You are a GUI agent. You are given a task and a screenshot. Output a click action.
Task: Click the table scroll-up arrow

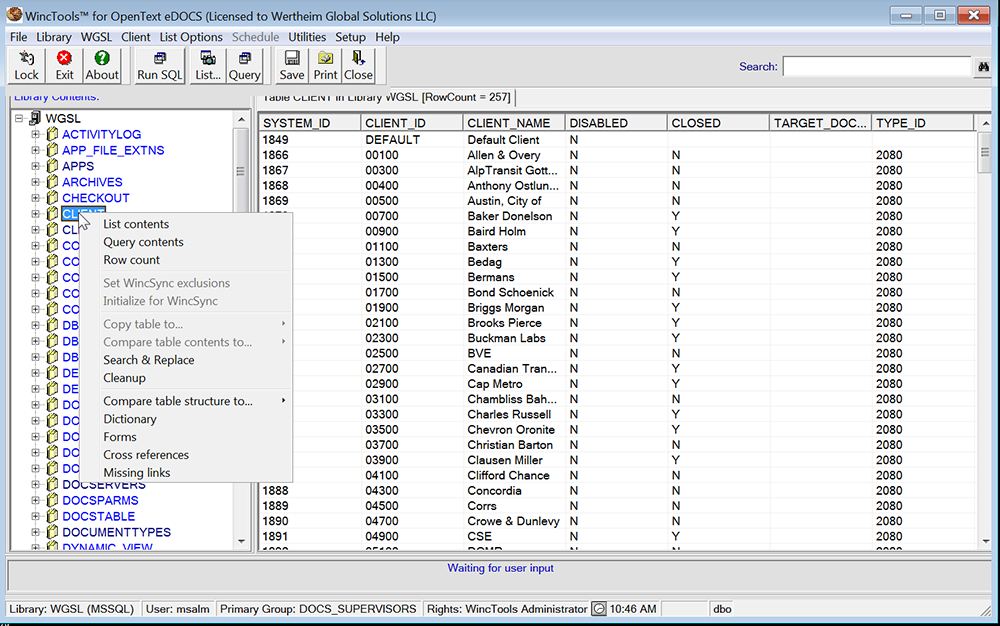pyautogui.click(x=985, y=123)
